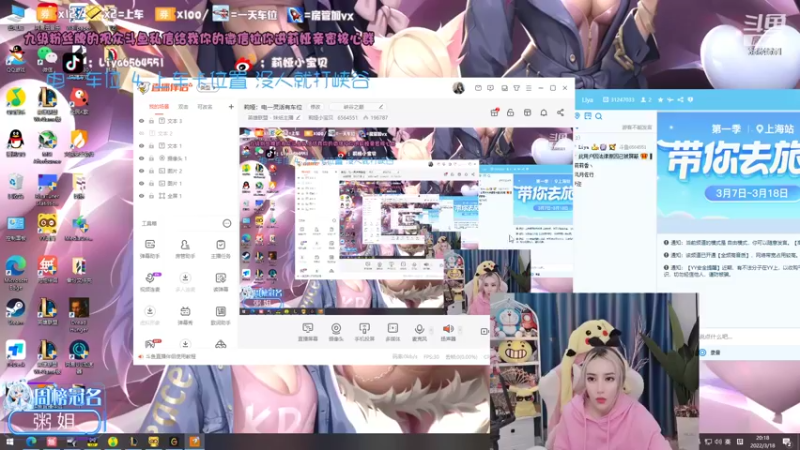
Task: Open the 视频连麦 tool
Action: (150, 282)
